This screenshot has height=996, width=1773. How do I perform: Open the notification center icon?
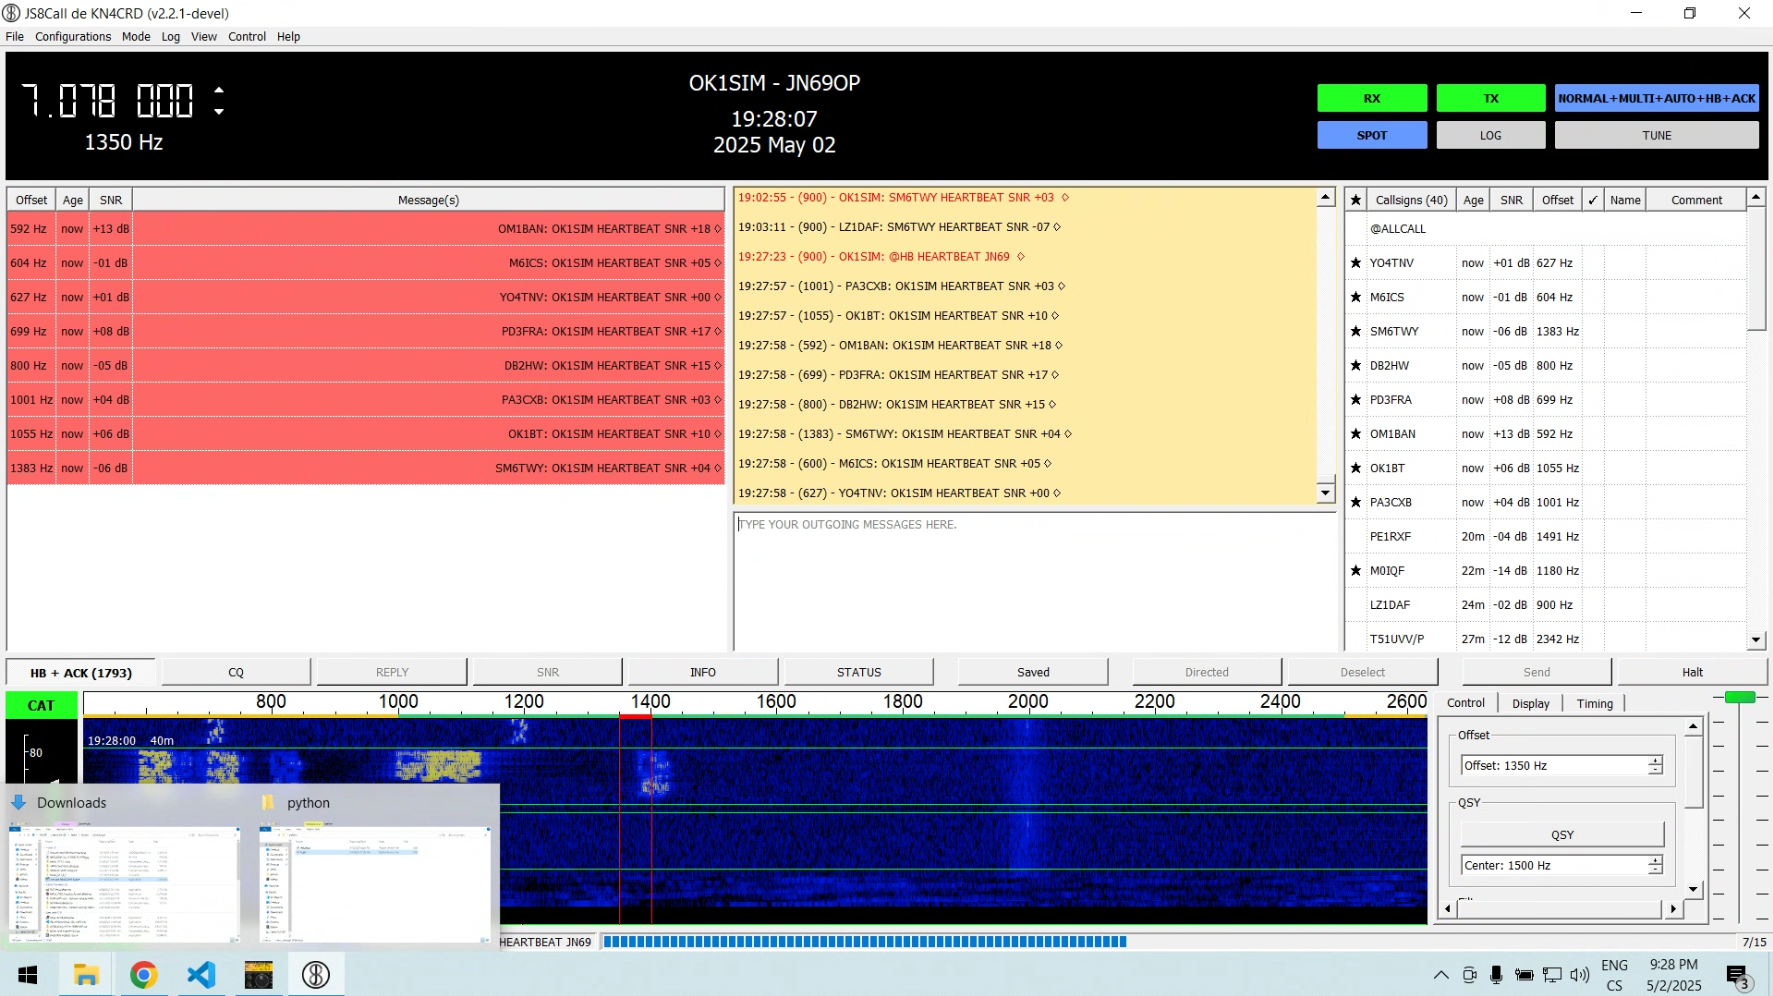(x=1738, y=976)
